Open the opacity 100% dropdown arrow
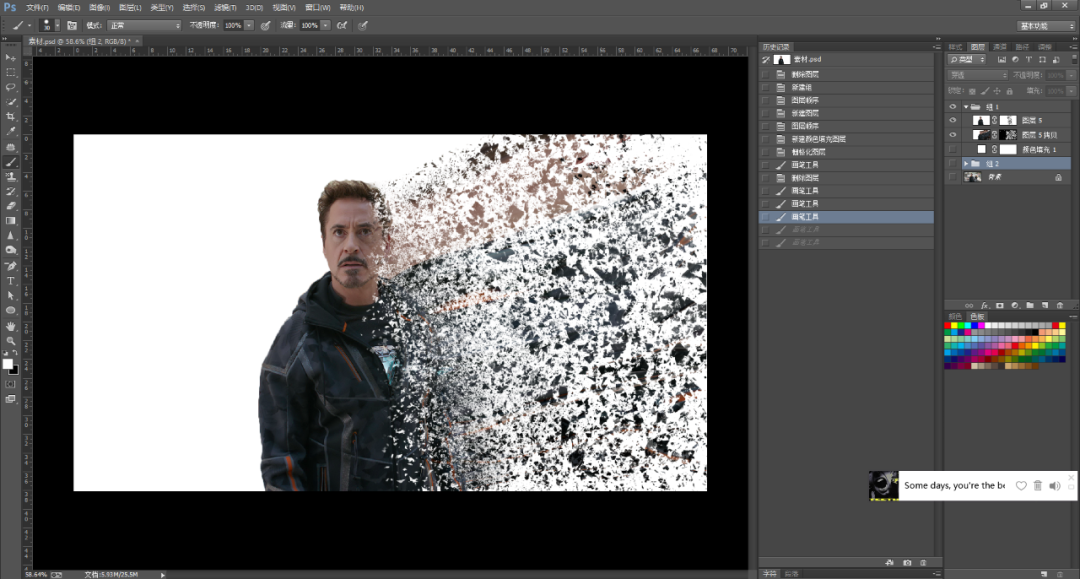 click(x=249, y=25)
